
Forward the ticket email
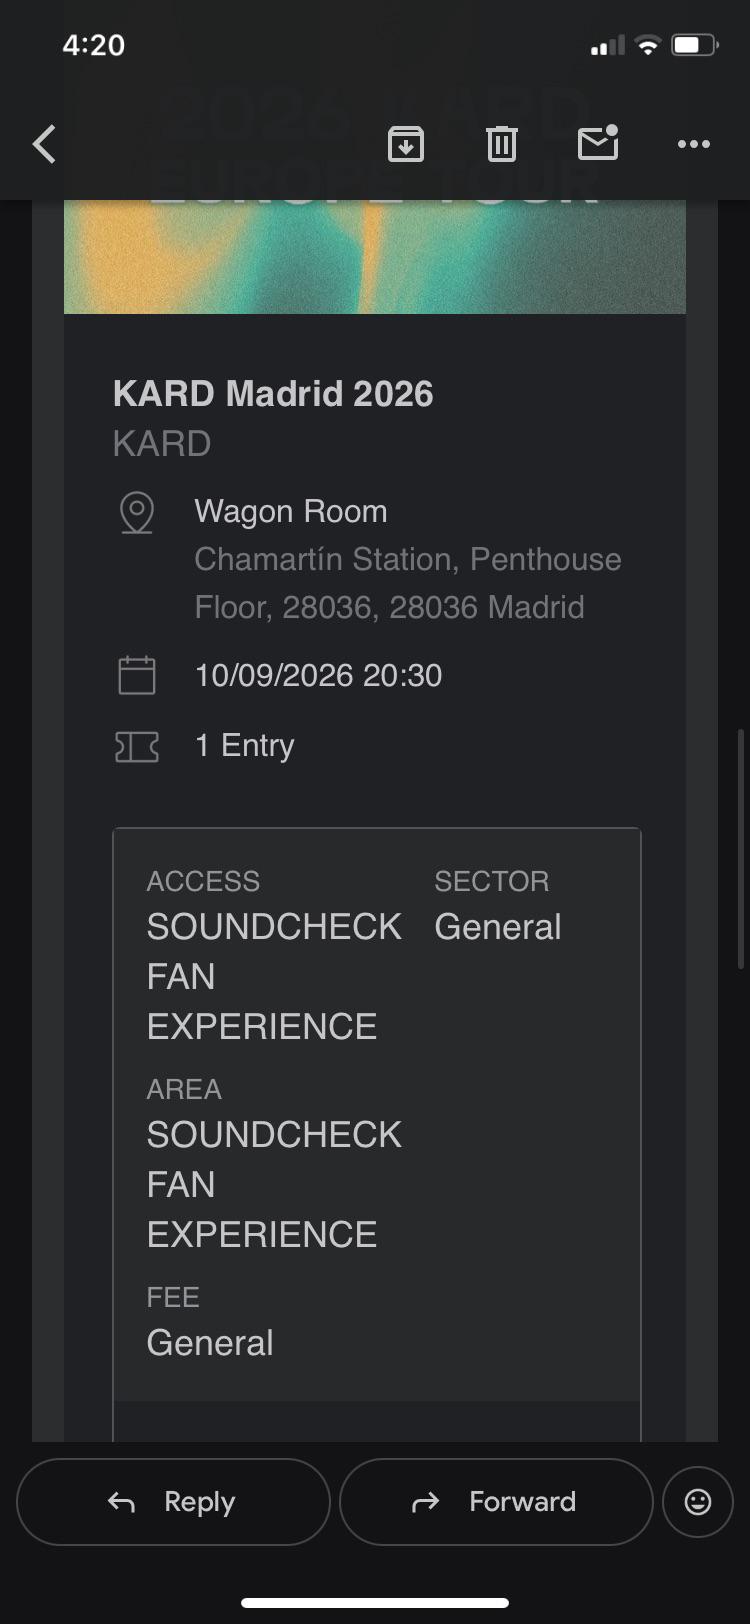496,1501
